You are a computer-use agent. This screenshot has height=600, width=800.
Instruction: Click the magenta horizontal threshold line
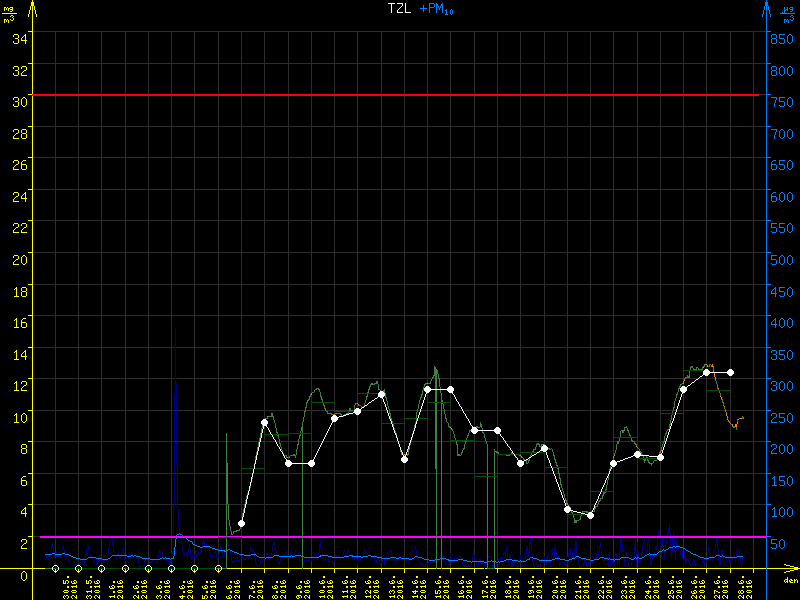pos(400,537)
